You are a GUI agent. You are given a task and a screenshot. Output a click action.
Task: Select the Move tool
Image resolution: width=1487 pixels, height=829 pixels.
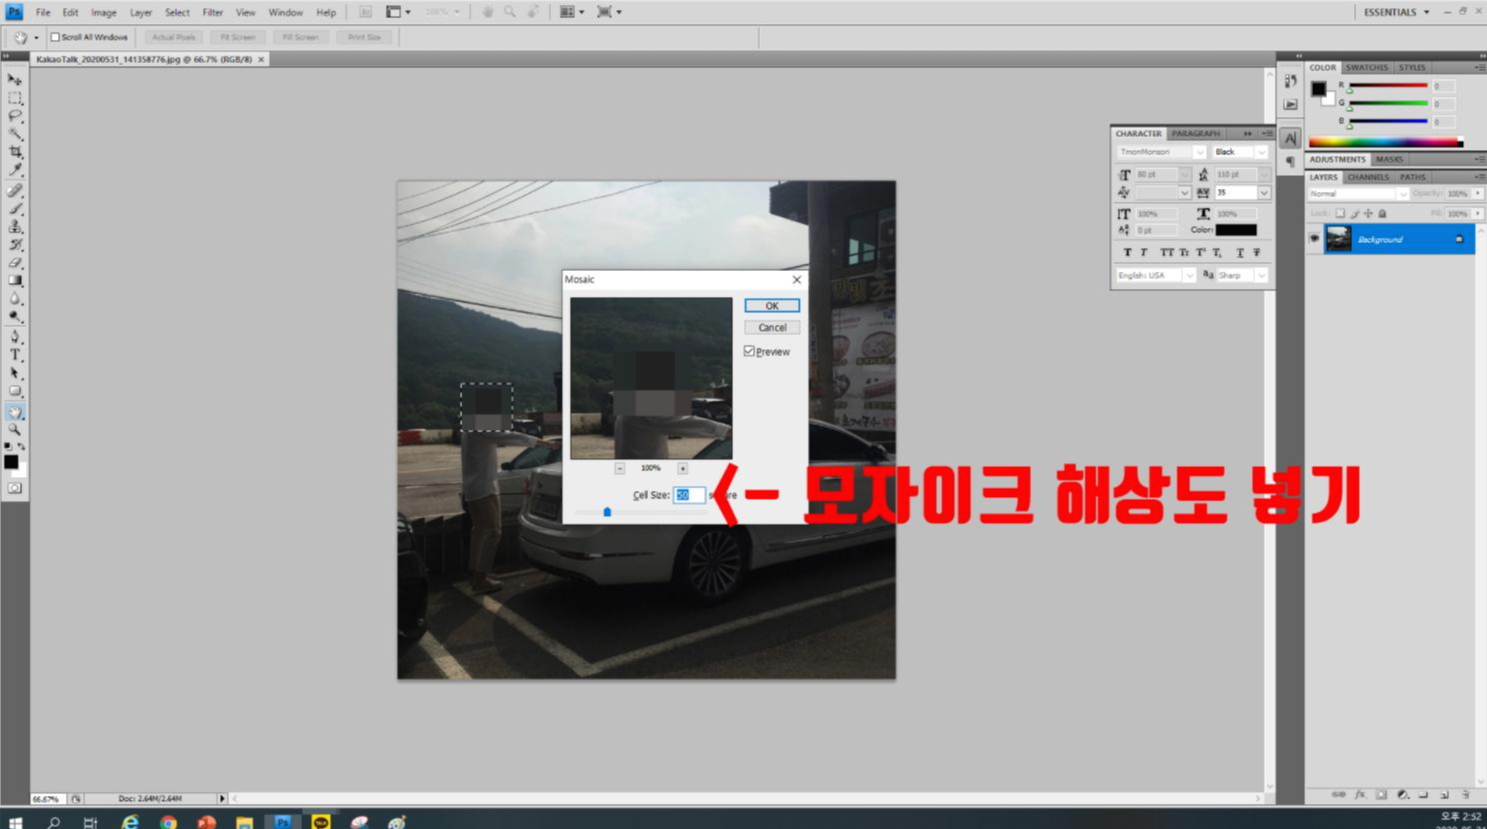click(15, 79)
